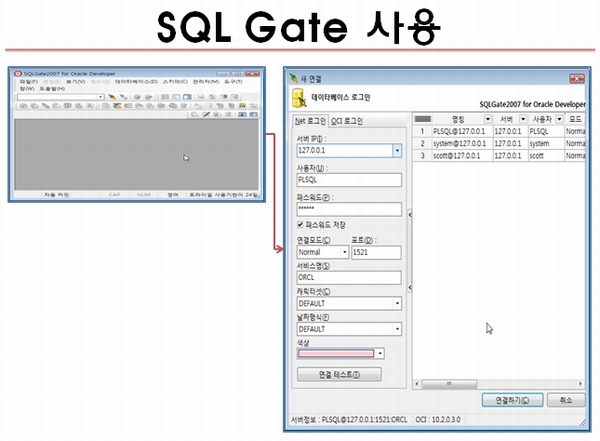The height and width of the screenshot is (441, 600).
Task: Open the 도움말(H) menu
Action: coord(52,89)
